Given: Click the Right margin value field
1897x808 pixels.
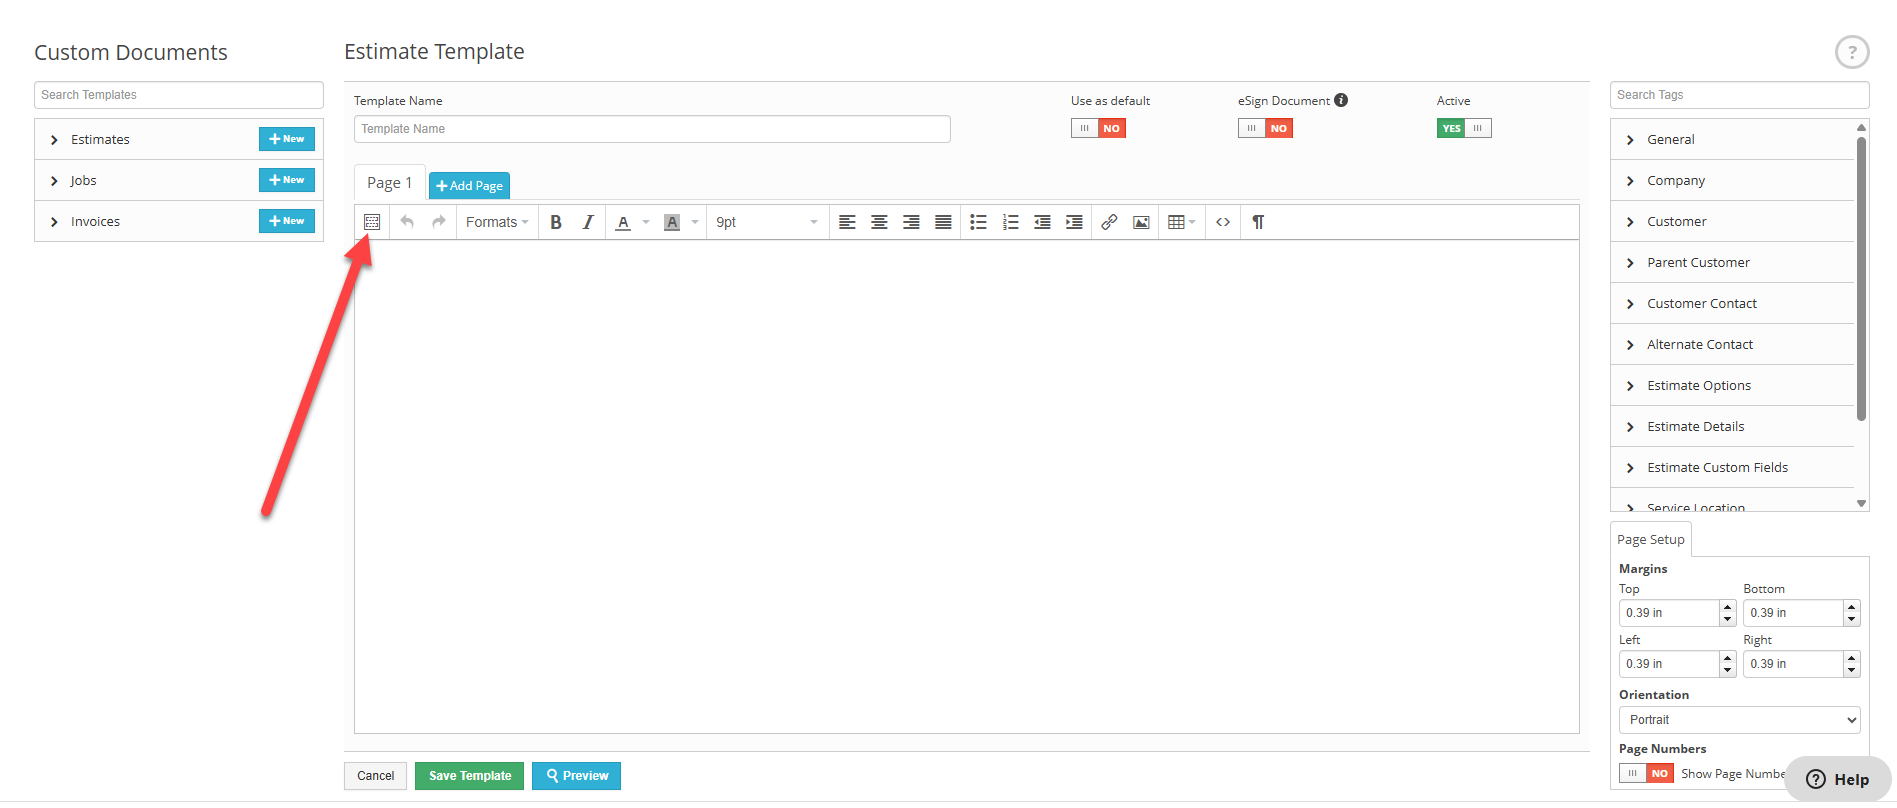Looking at the screenshot, I should click(1793, 664).
